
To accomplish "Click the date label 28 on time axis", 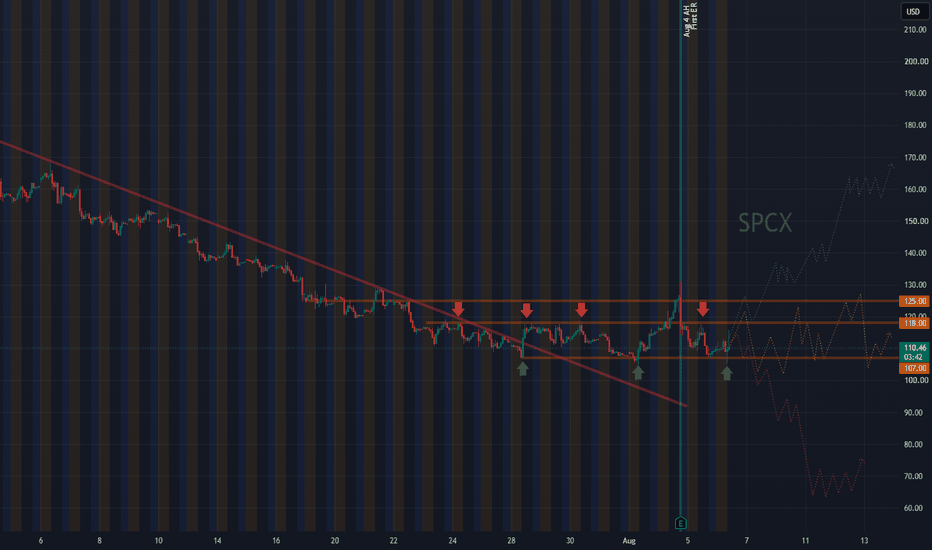I will point(511,540).
